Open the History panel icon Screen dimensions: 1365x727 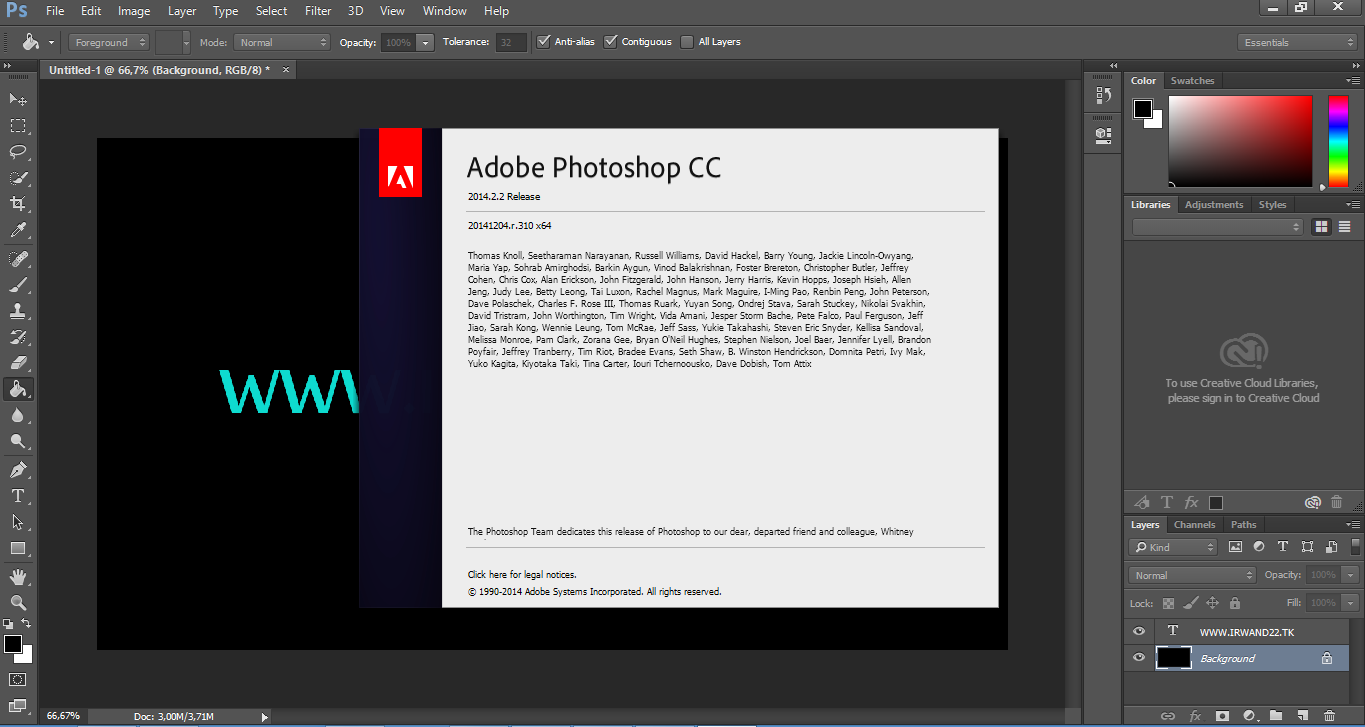[1103, 95]
